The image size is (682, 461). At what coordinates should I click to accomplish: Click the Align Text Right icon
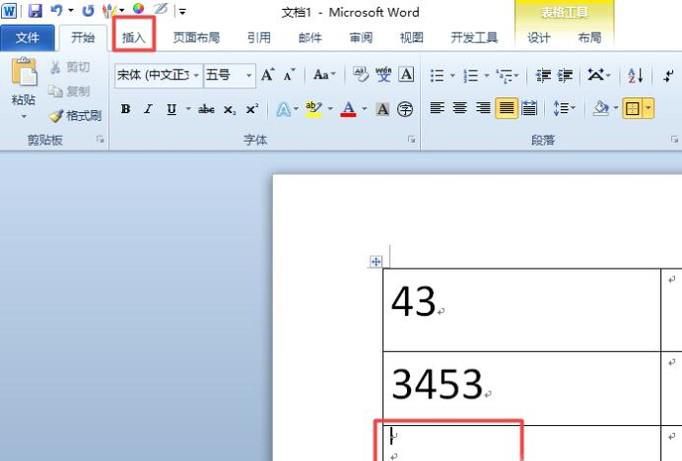click(x=483, y=107)
